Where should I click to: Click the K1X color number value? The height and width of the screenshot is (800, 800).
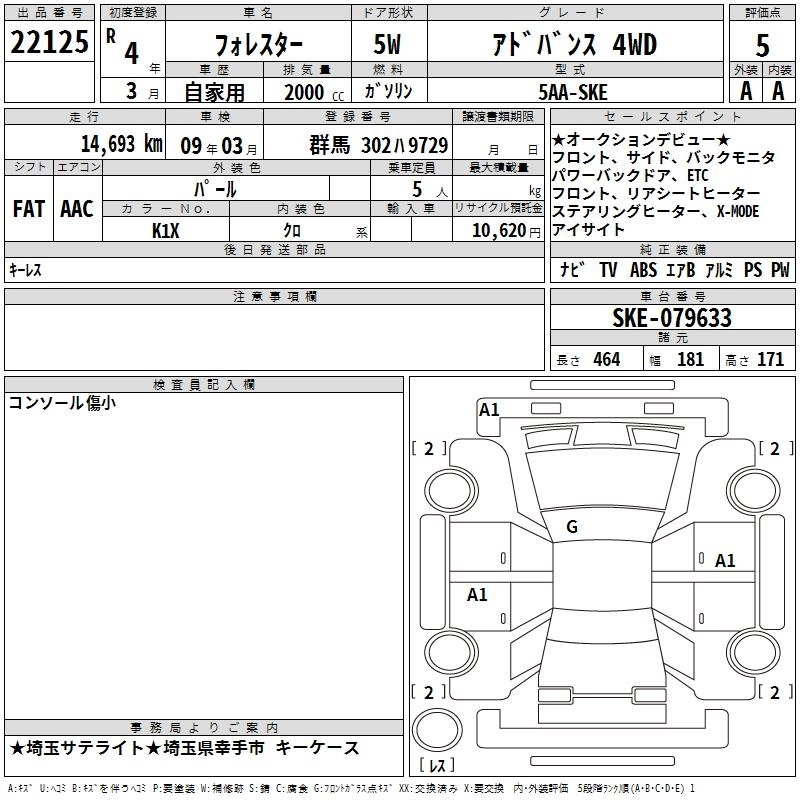tap(166, 230)
